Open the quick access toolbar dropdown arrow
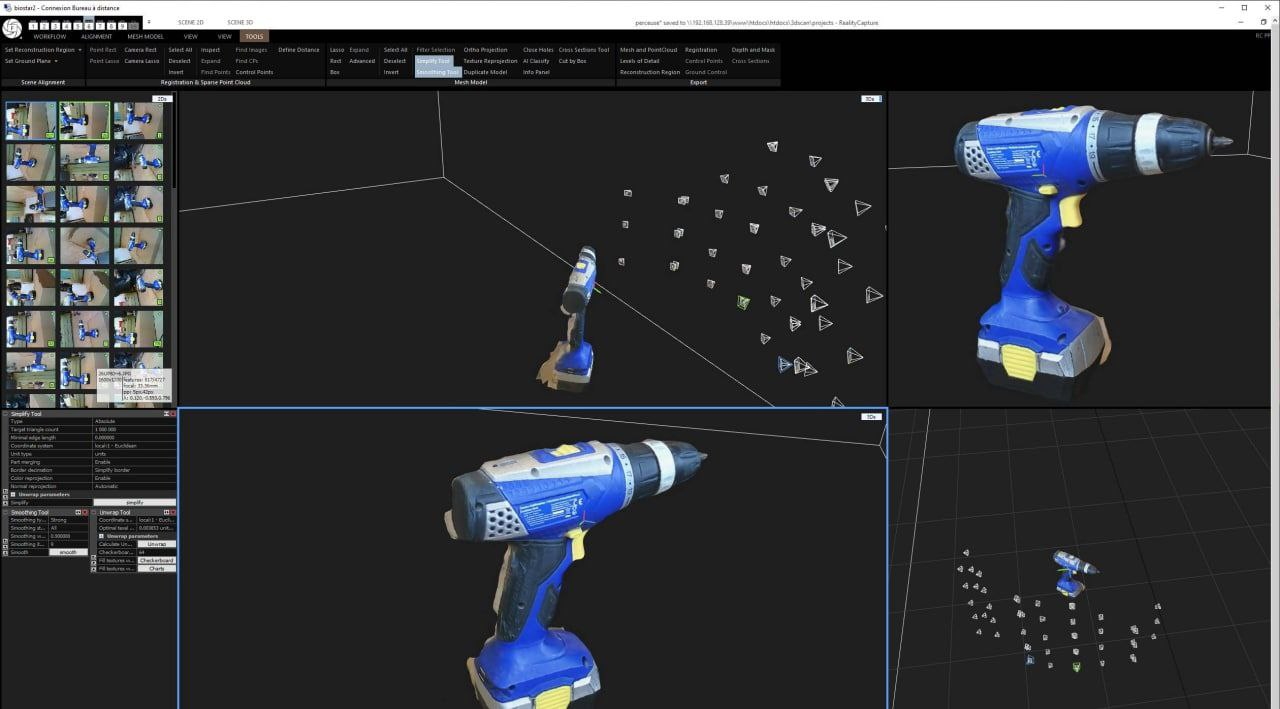This screenshot has height=709, width=1280. (x=149, y=21)
